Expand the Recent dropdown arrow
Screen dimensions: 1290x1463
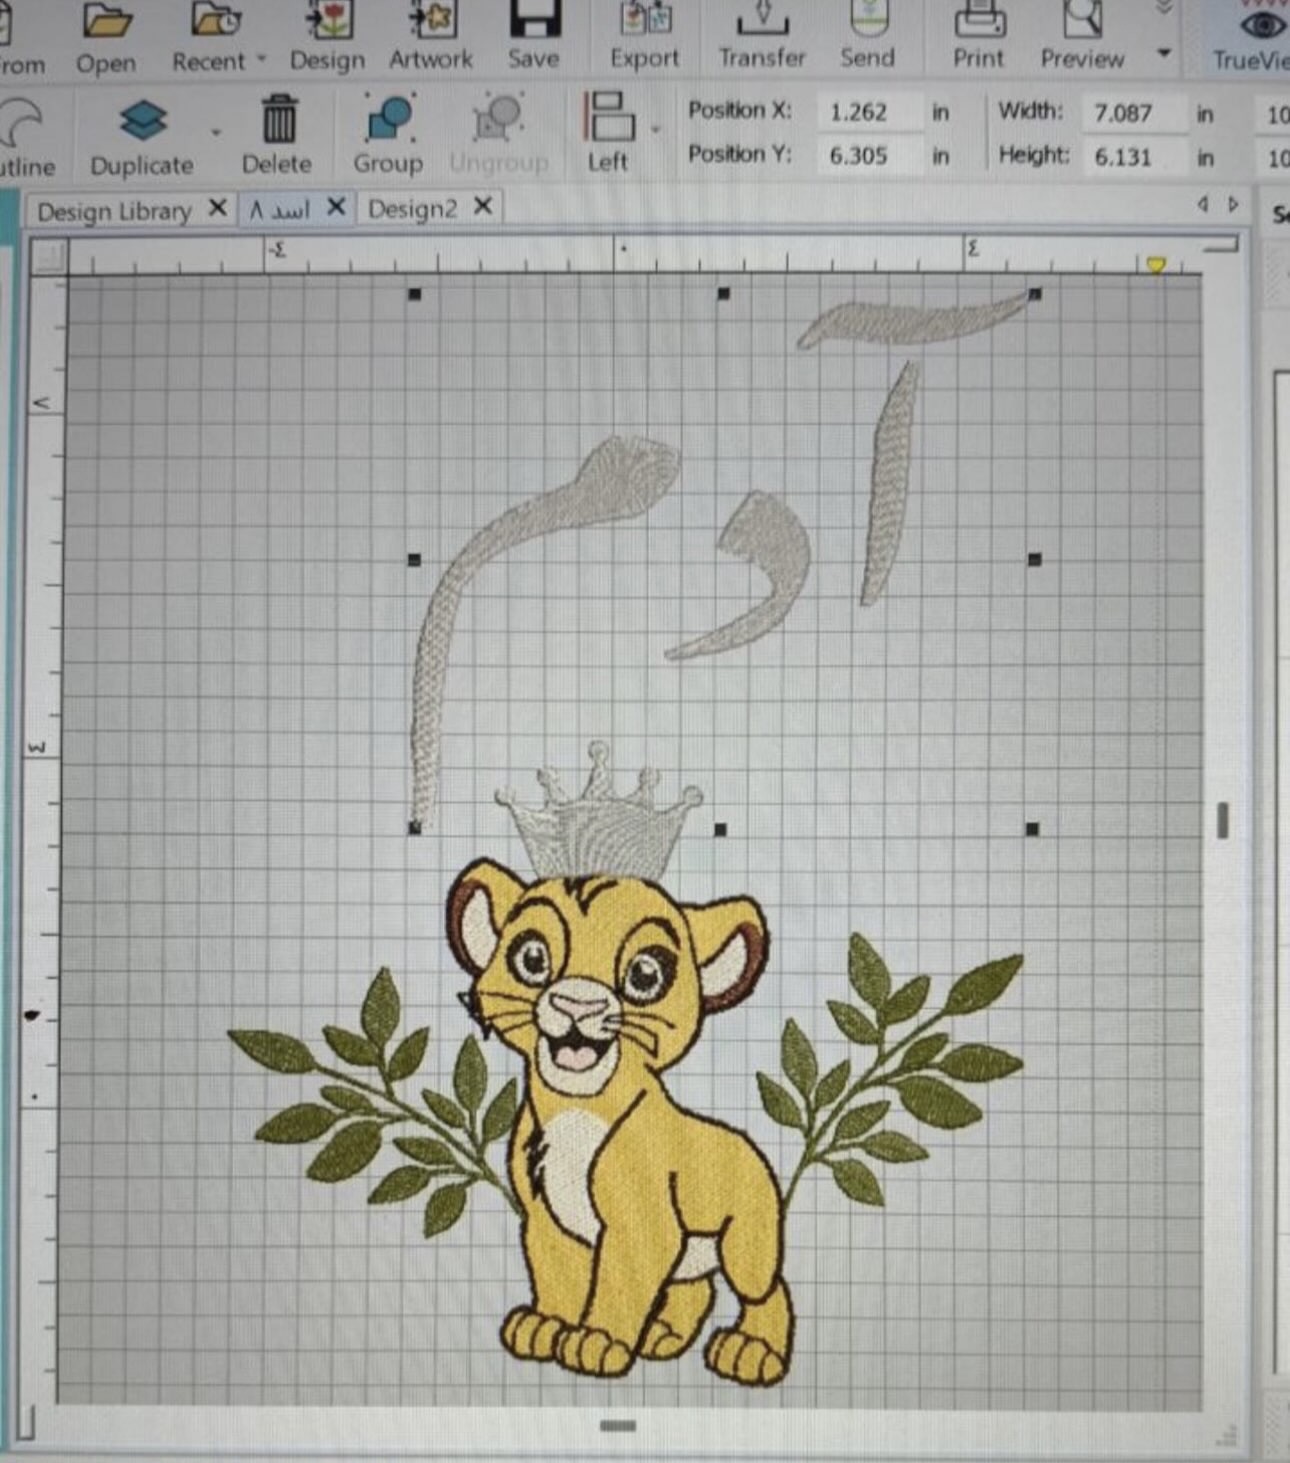(x=262, y=59)
